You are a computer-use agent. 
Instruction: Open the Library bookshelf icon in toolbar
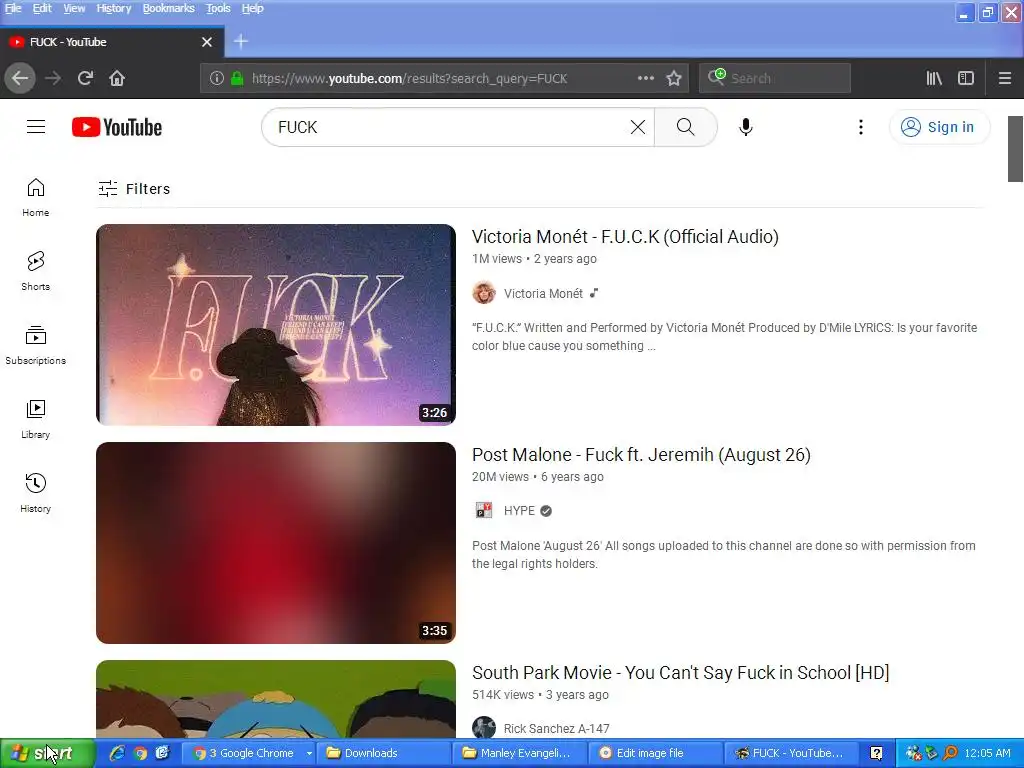[934, 78]
